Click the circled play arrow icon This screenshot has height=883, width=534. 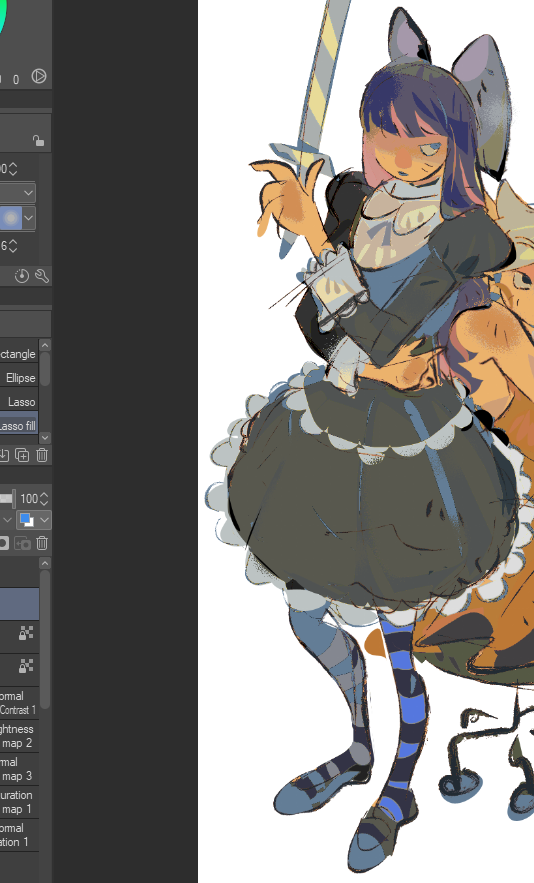pos(39,76)
